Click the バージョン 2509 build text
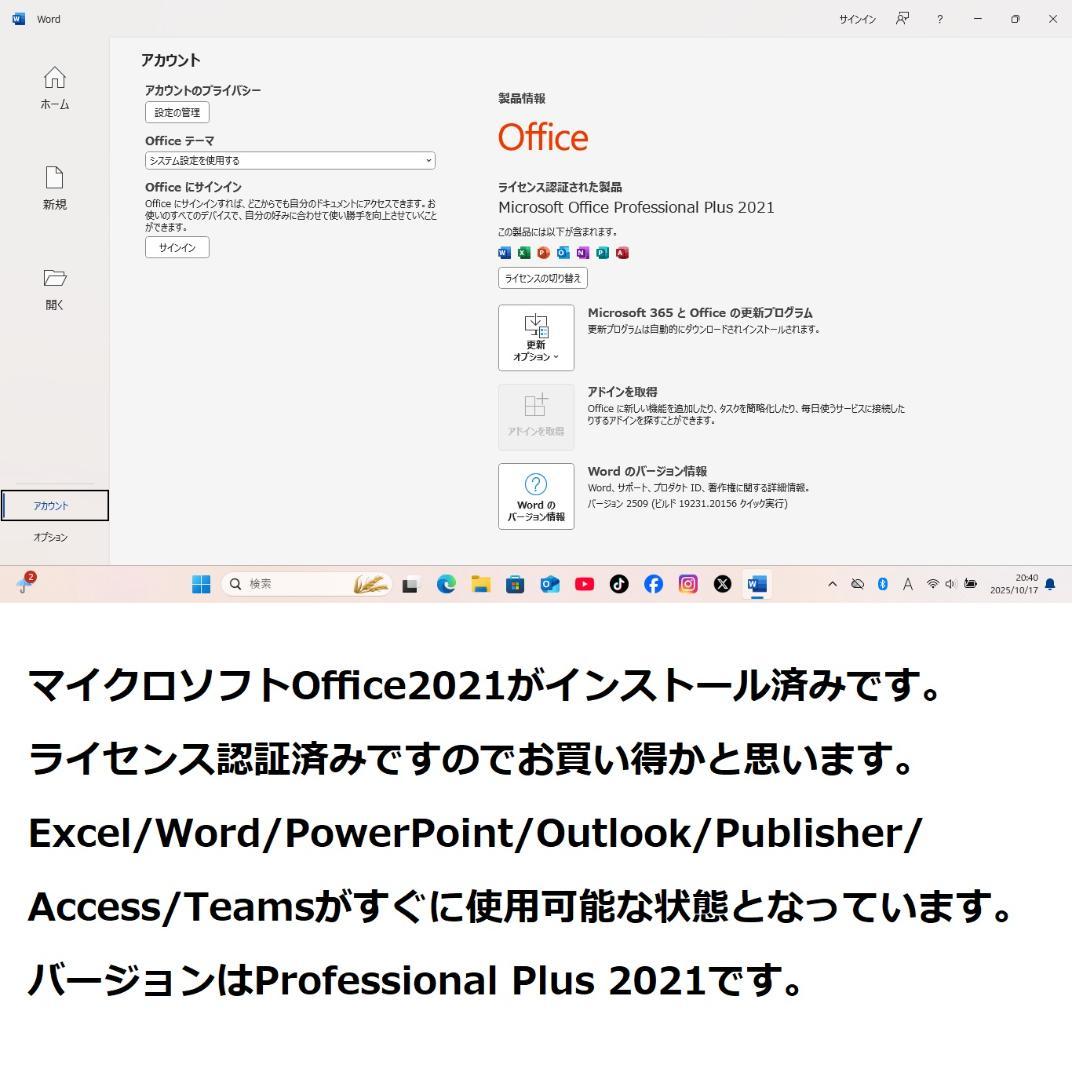 (687, 503)
